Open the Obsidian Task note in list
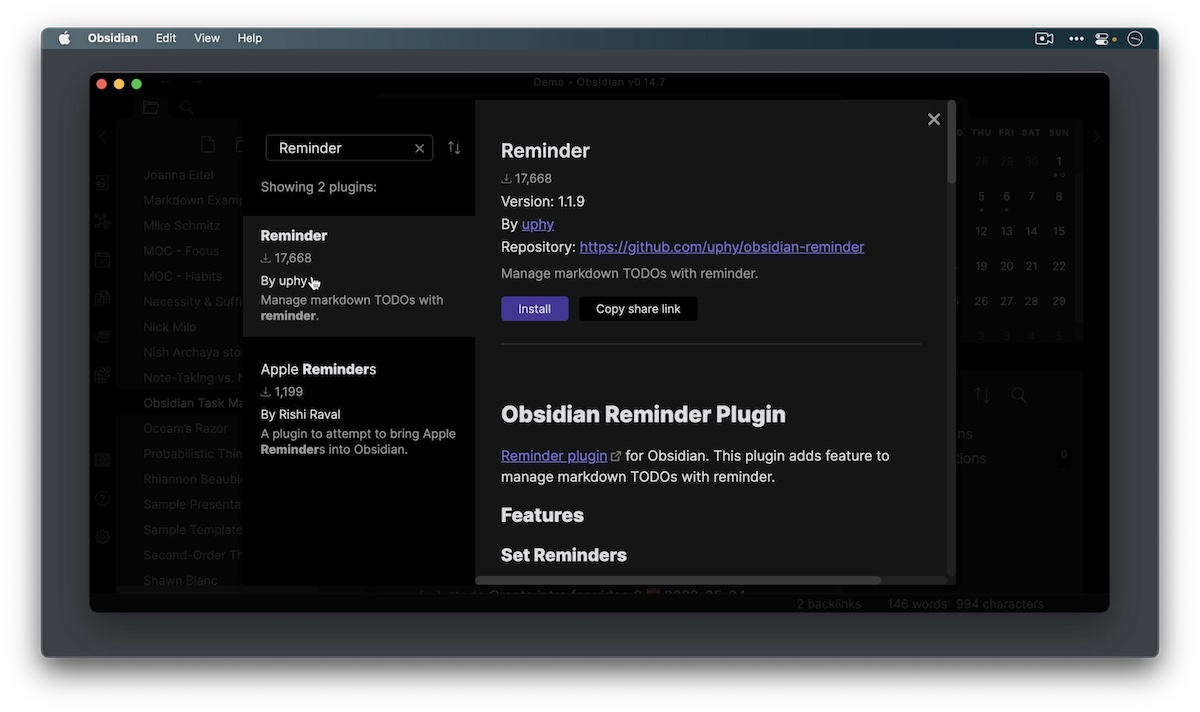 [193, 403]
